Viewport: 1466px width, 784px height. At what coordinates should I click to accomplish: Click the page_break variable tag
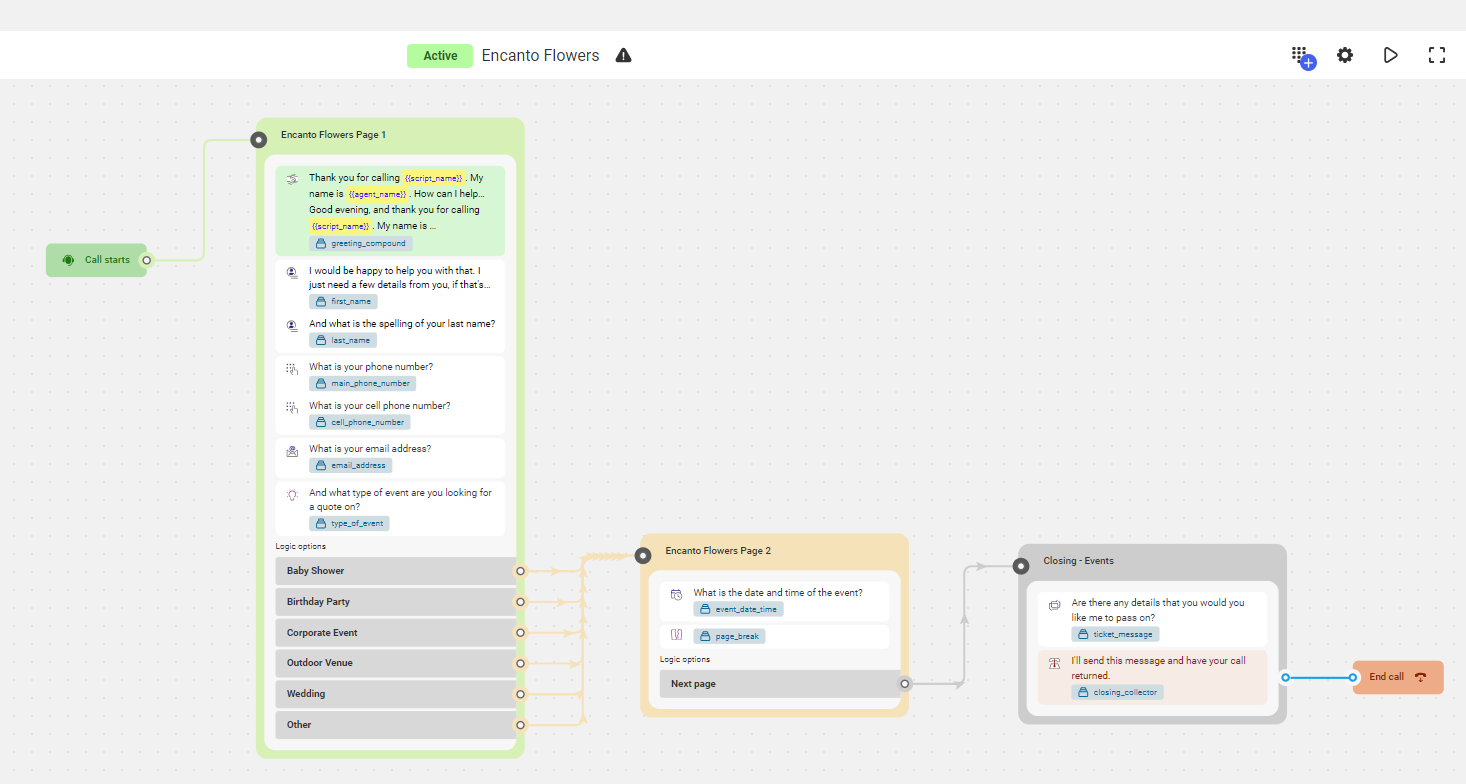pyautogui.click(x=730, y=636)
